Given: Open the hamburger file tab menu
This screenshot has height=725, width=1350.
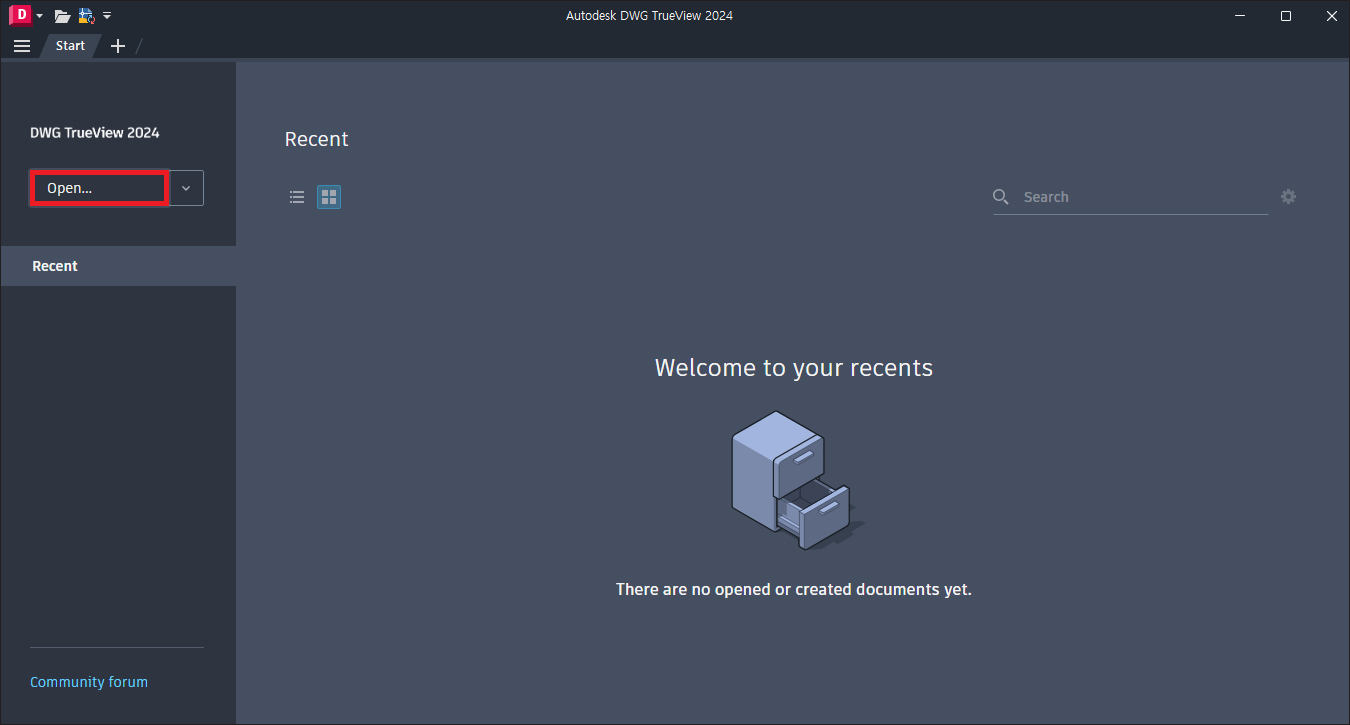Looking at the screenshot, I should pyautogui.click(x=22, y=46).
